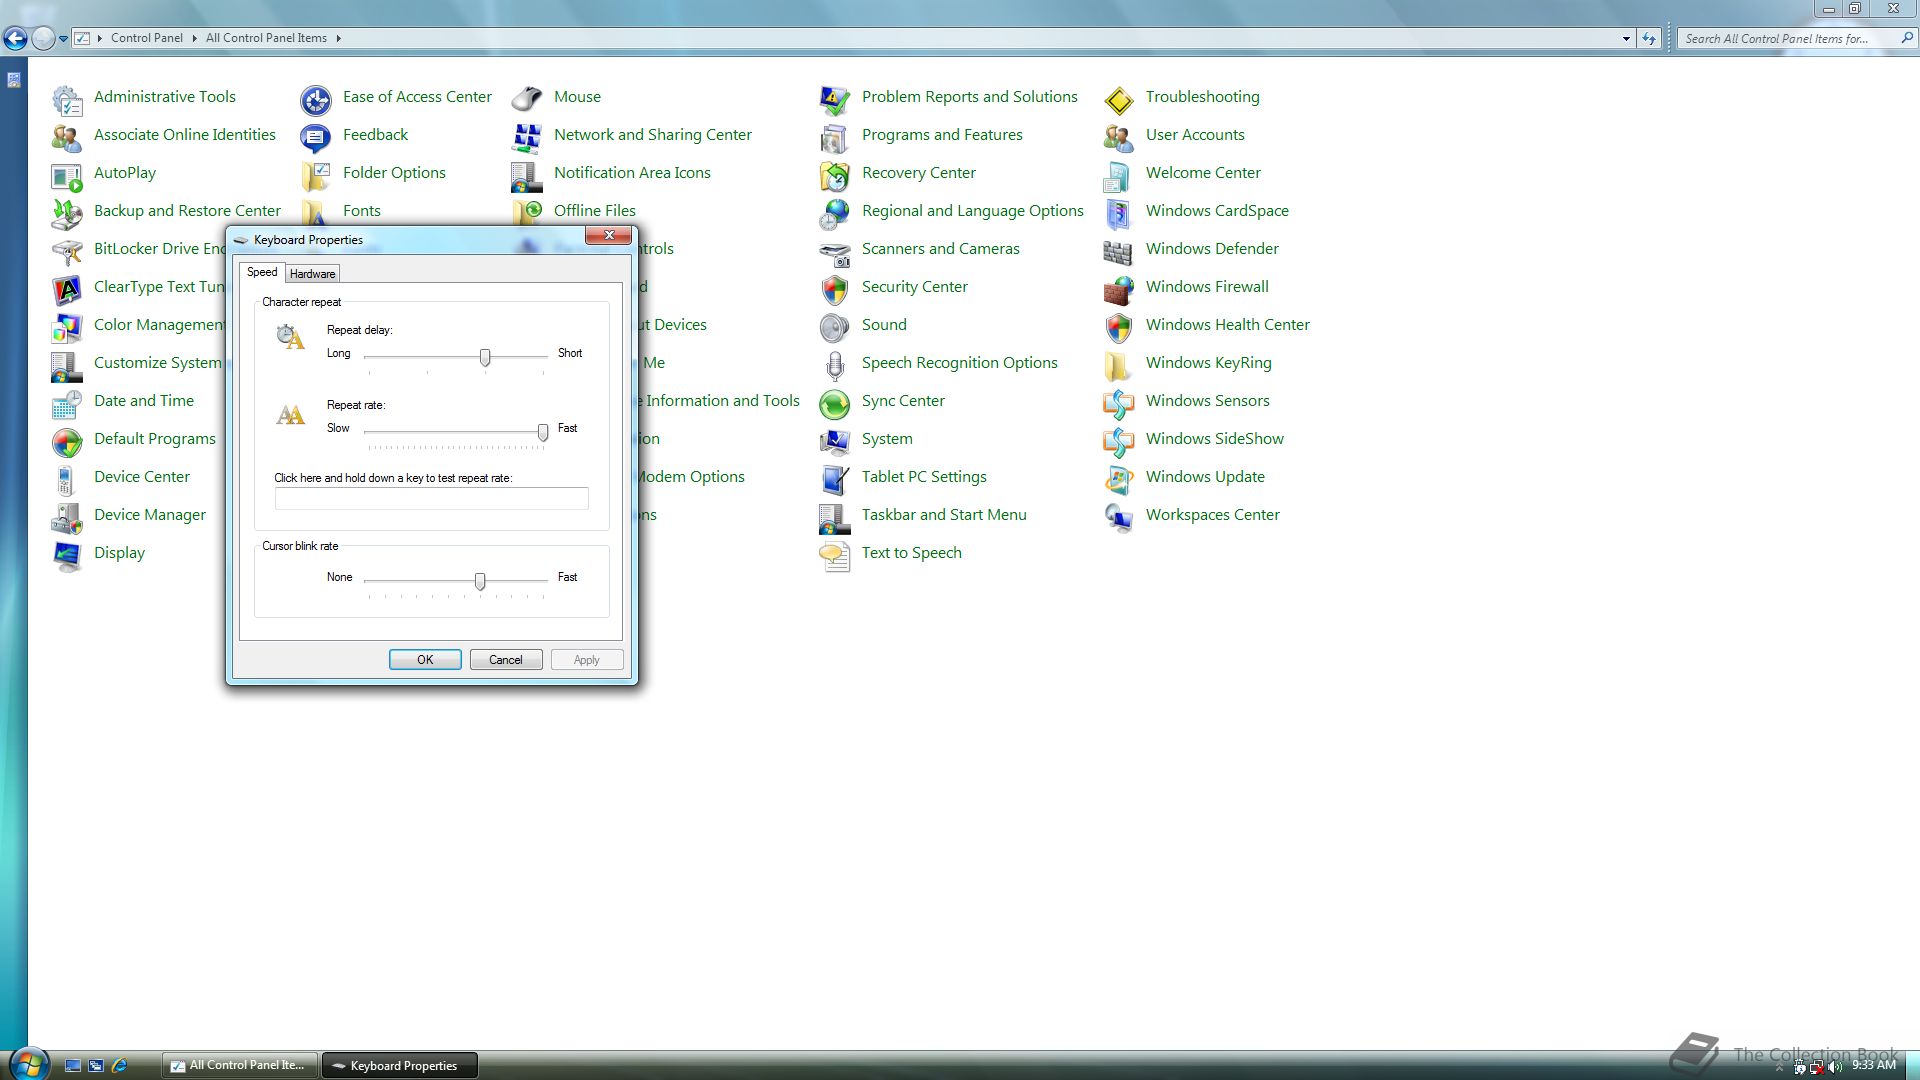Image resolution: width=1920 pixels, height=1080 pixels.
Task: Open the Problem Reports and Solutions icon
Action: coord(835,99)
